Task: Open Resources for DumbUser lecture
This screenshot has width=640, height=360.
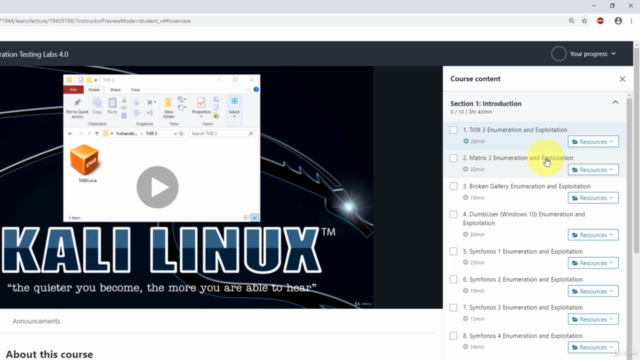Action: 593,235
